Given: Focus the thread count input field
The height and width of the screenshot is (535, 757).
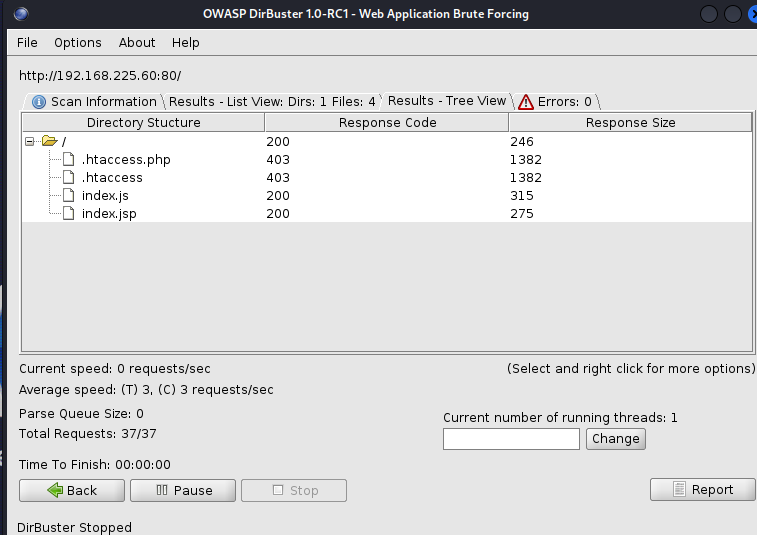Looking at the screenshot, I should pos(511,439).
